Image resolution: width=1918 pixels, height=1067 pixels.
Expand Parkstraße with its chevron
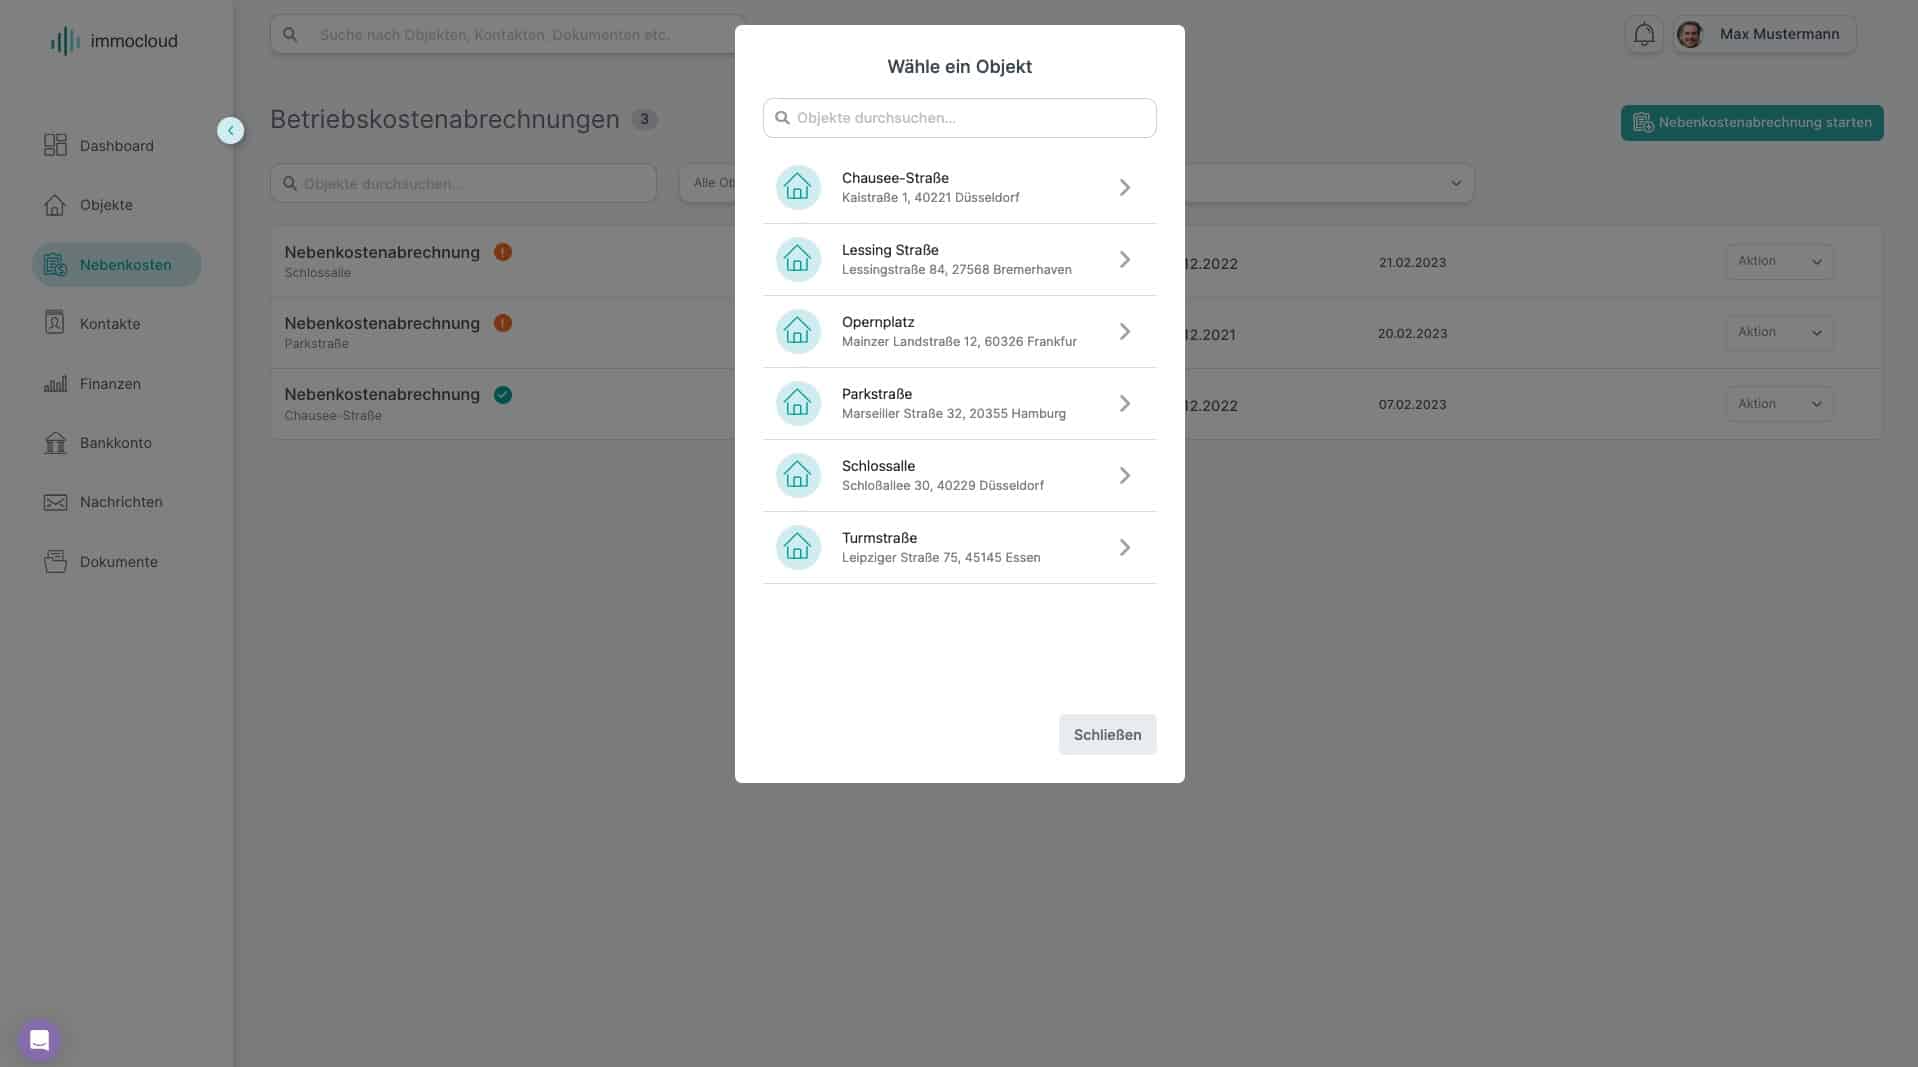1125,404
